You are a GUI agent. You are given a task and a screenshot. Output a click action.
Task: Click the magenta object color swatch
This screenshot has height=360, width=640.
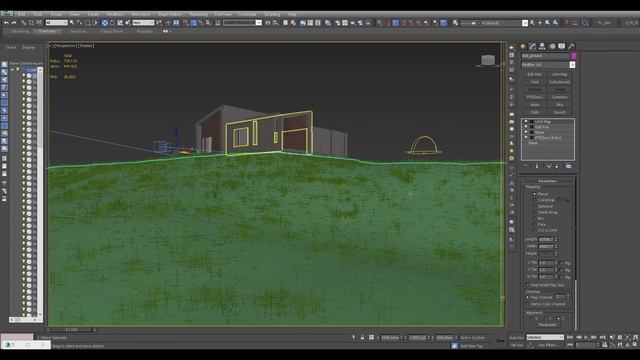coord(573,56)
